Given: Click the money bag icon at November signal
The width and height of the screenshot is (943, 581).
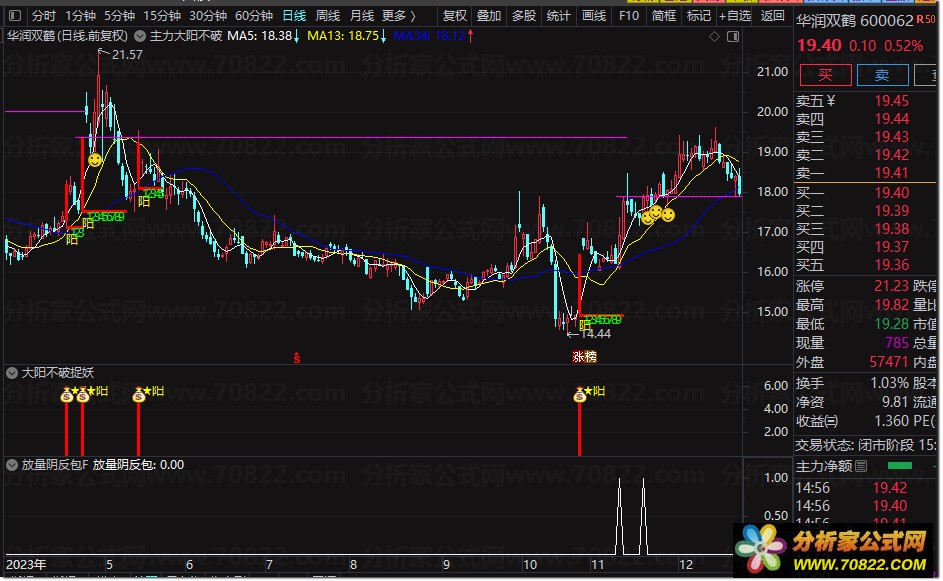Looking at the screenshot, I should pos(580,395).
